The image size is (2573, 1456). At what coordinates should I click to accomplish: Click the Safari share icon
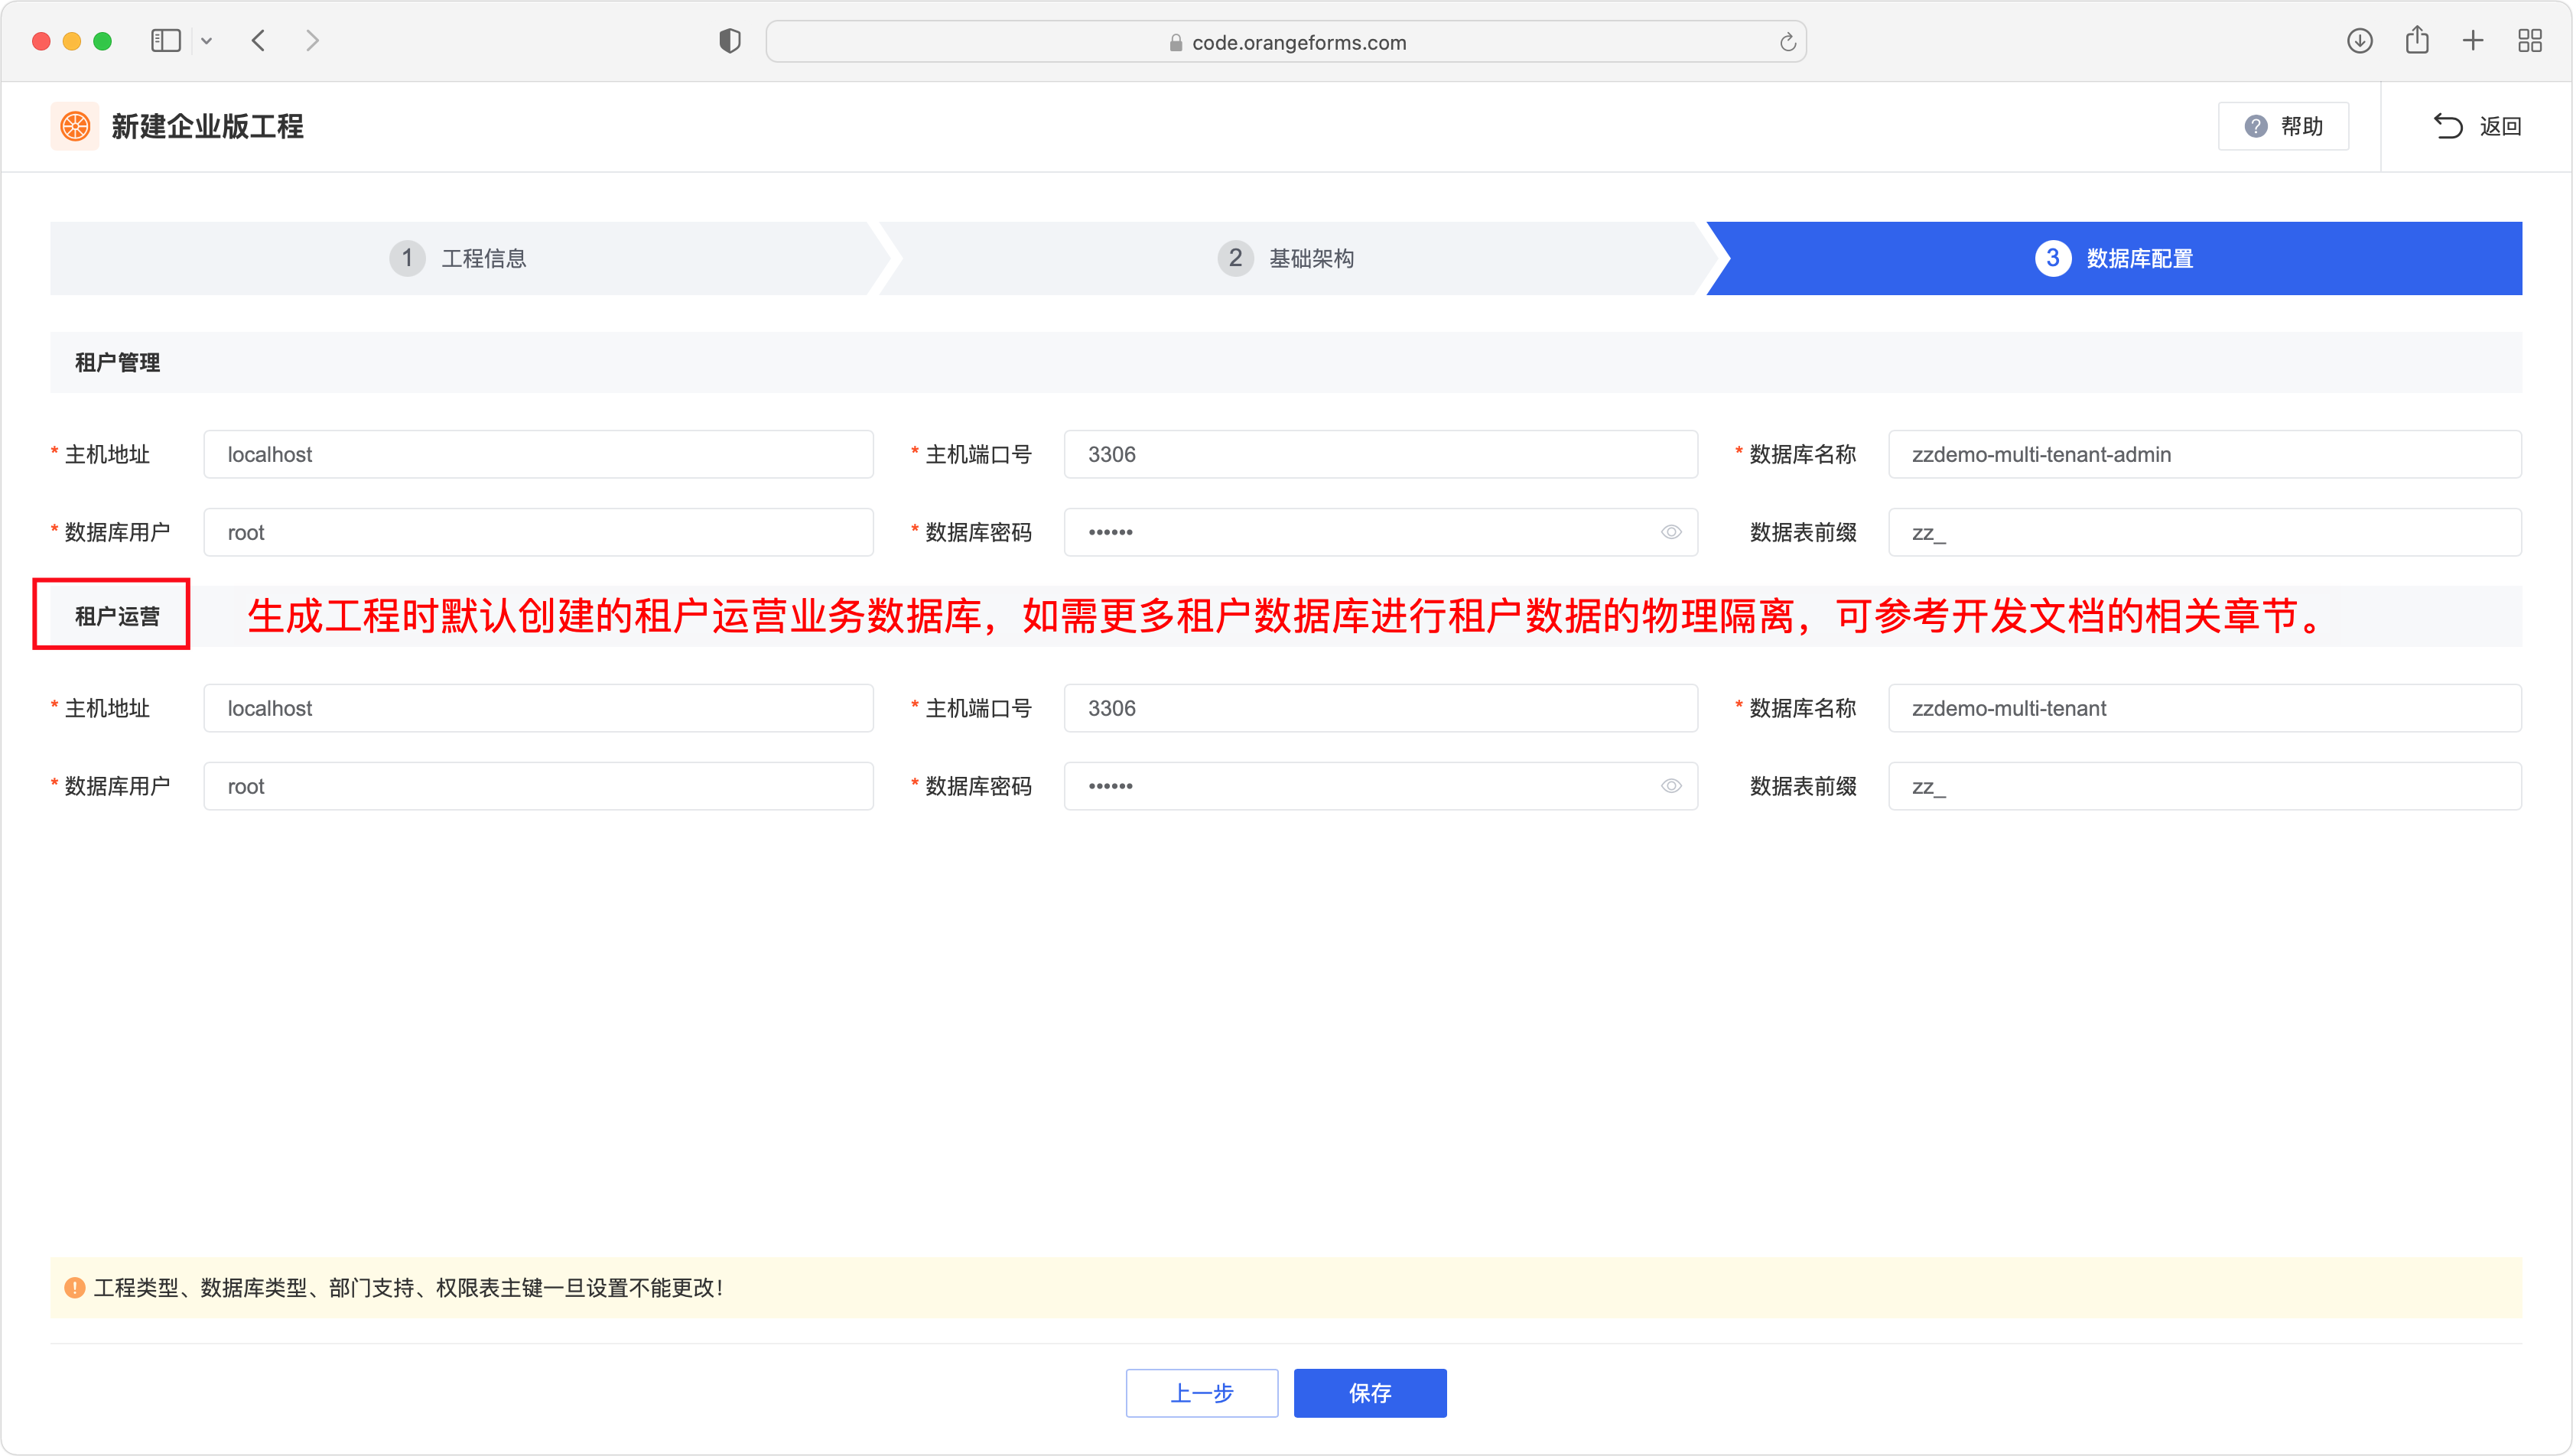[2417, 40]
